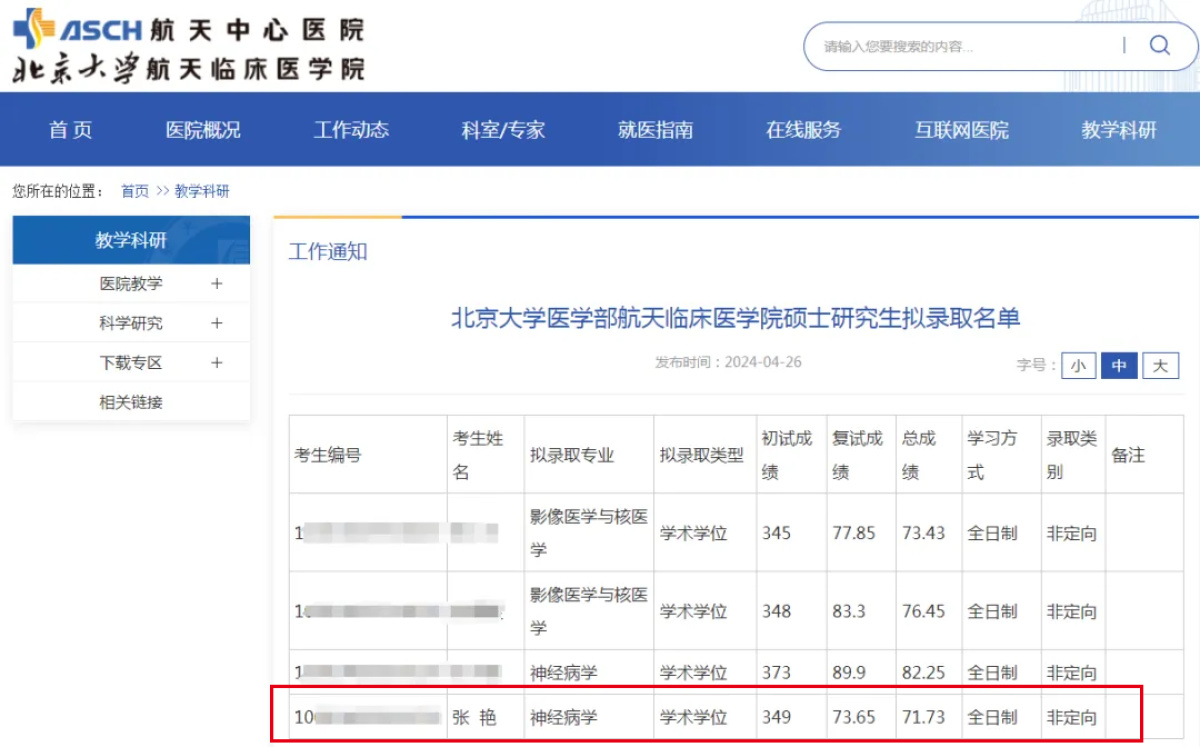Open 工作动态 navigation menu
Viewport: 1200px width, 747px height.
[x=351, y=130]
